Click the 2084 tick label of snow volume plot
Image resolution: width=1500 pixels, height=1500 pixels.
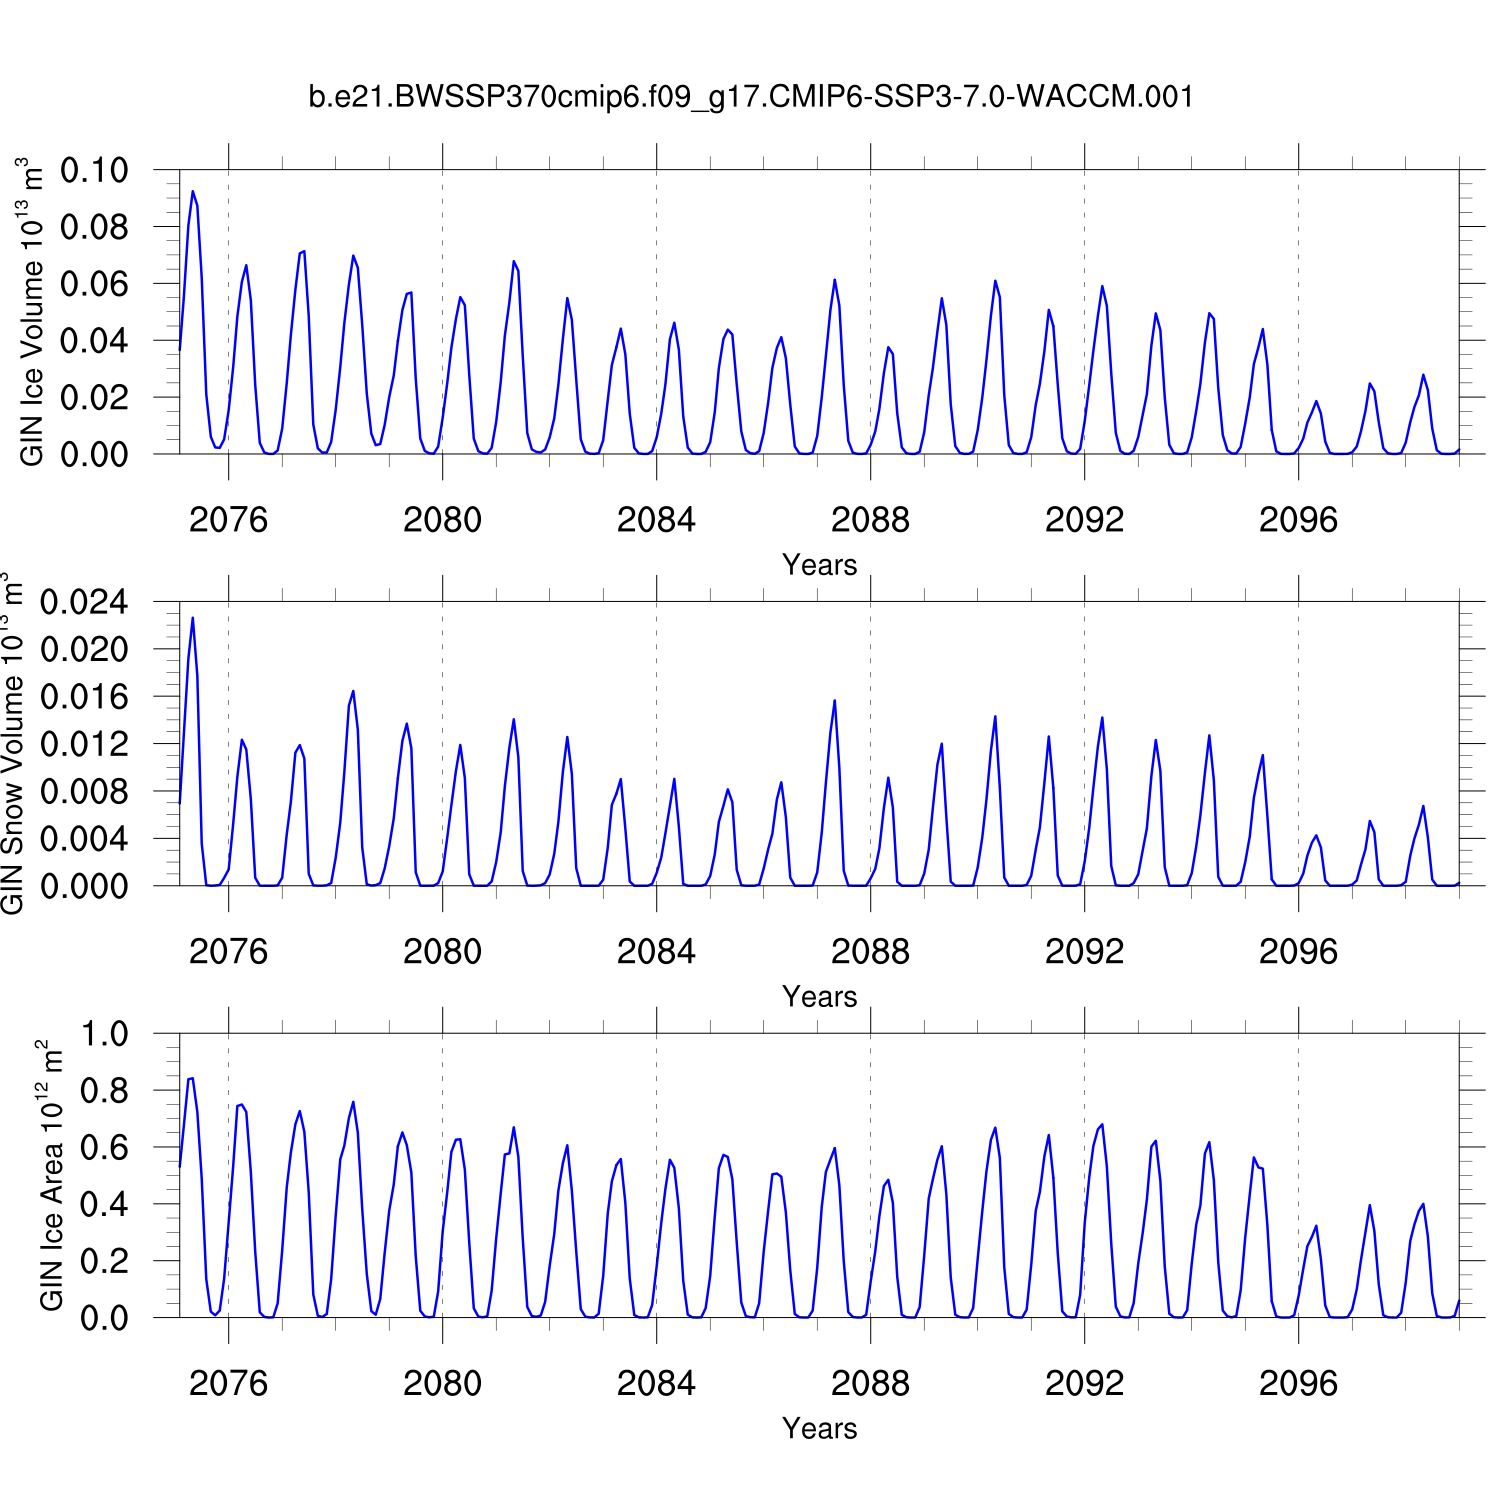tap(656, 952)
